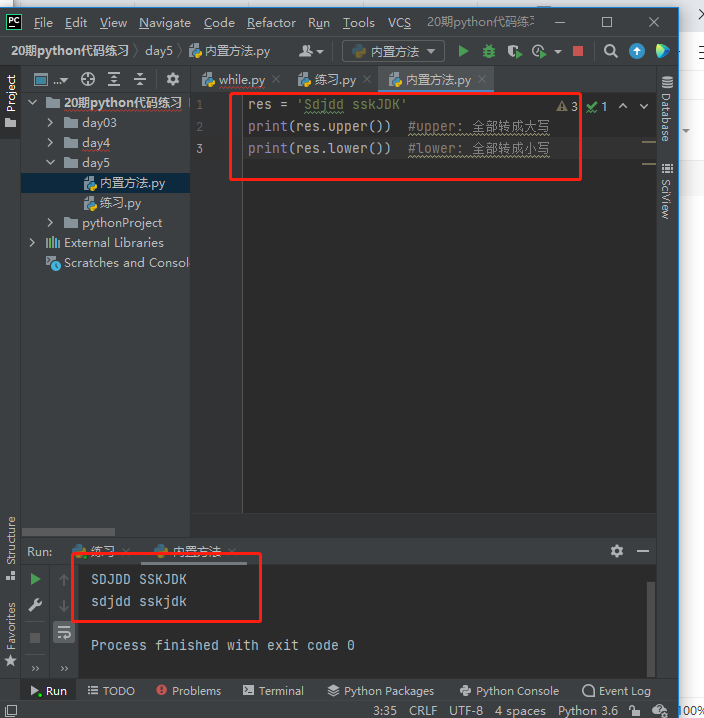
Task: Go to previous highlighted error arrow
Action: coord(622,106)
